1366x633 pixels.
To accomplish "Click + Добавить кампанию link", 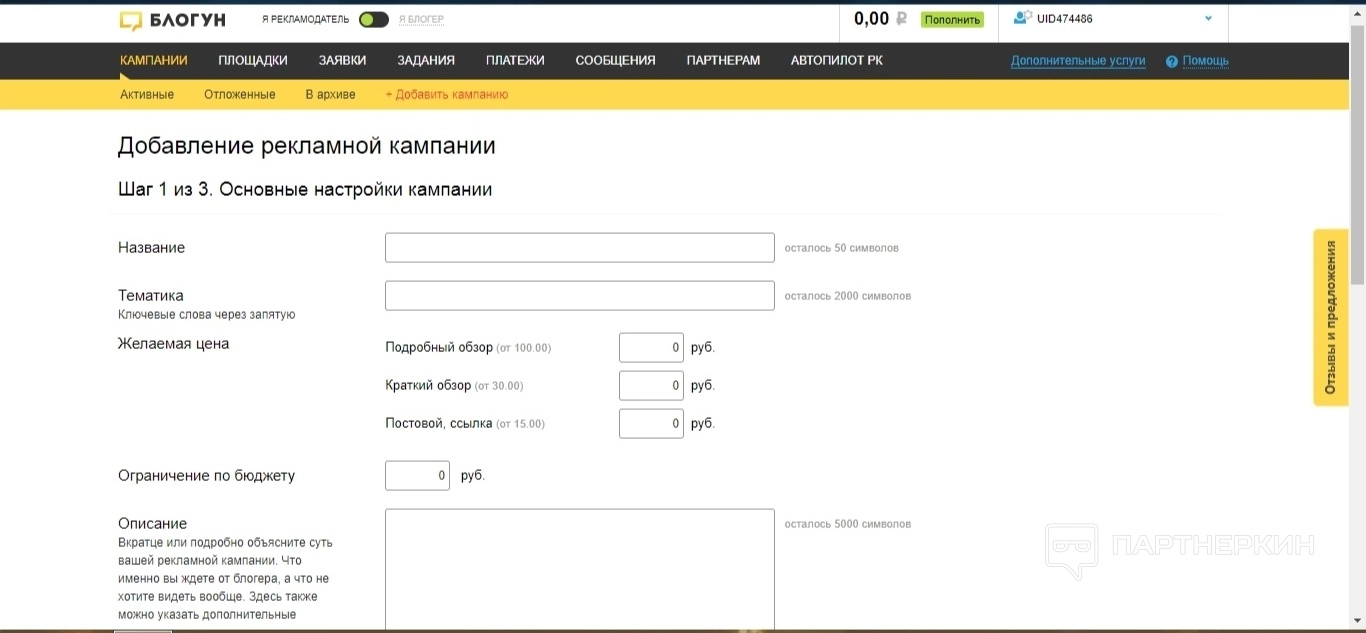I will tap(447, 94).
